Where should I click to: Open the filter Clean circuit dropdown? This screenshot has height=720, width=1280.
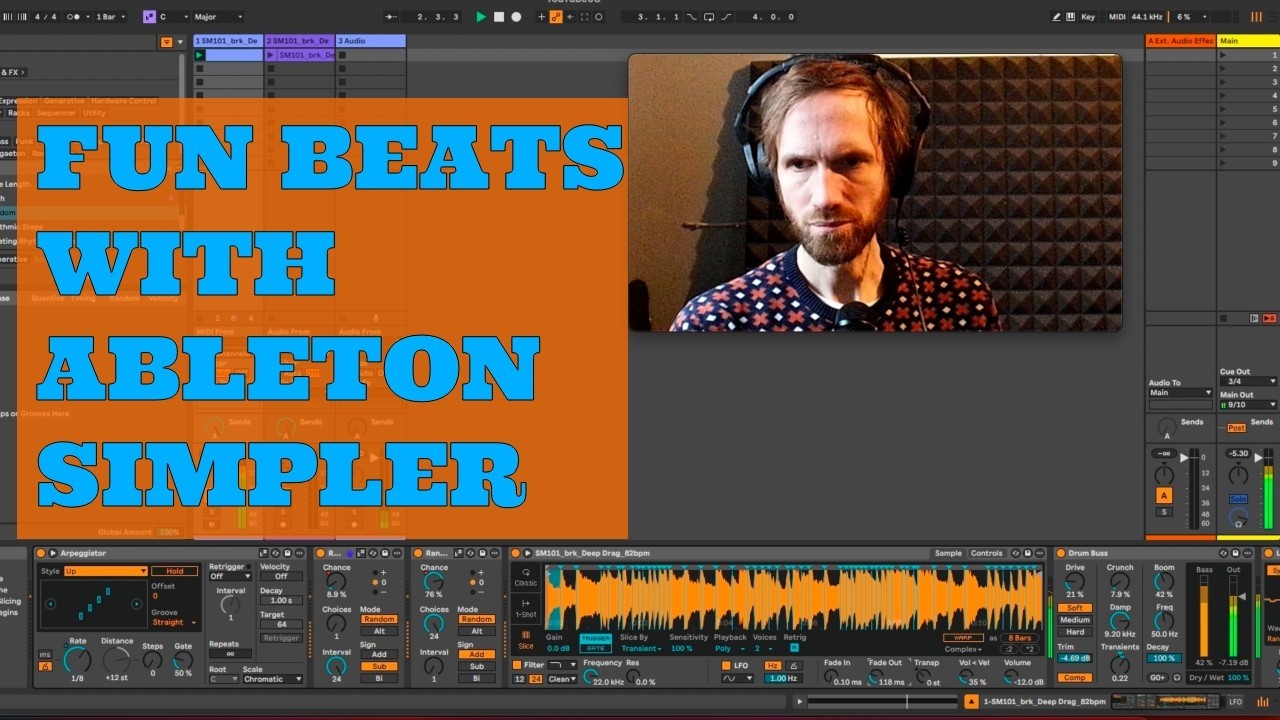[562, 679]
